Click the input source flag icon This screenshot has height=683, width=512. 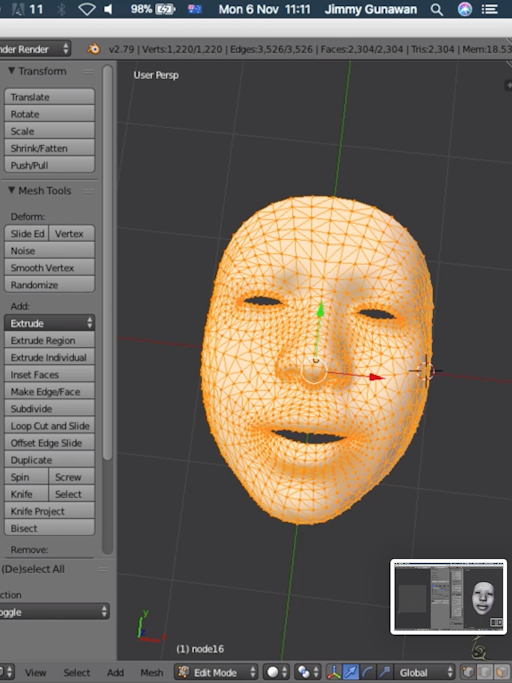tap(194, 9)
